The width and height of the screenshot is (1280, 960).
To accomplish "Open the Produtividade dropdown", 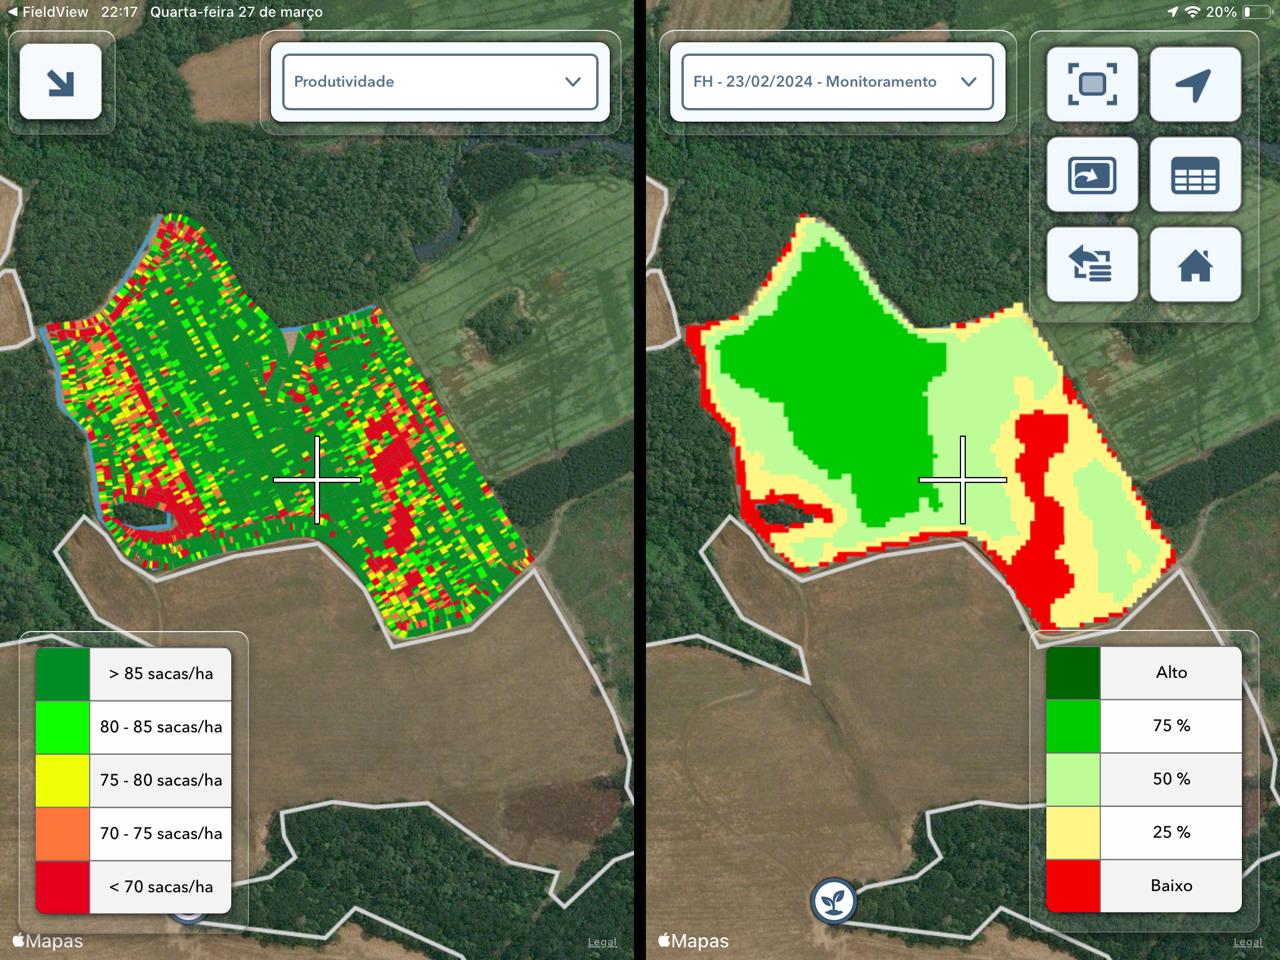I will [x=439, y=83].
